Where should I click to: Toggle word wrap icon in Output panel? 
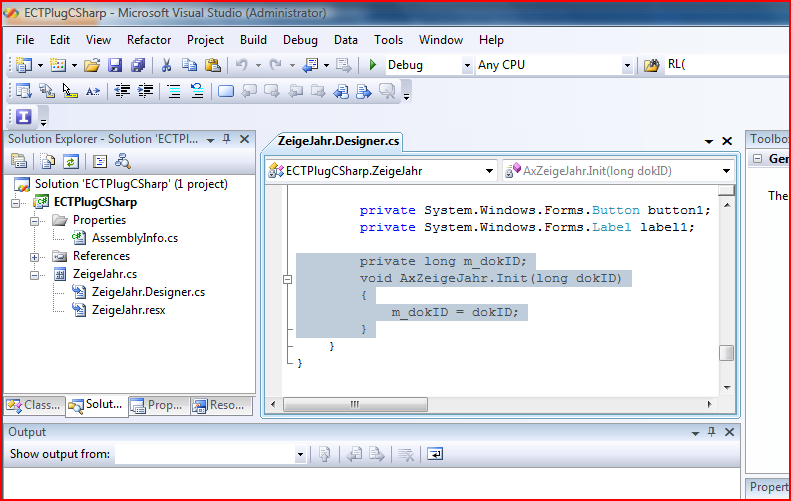coord(434,454)
